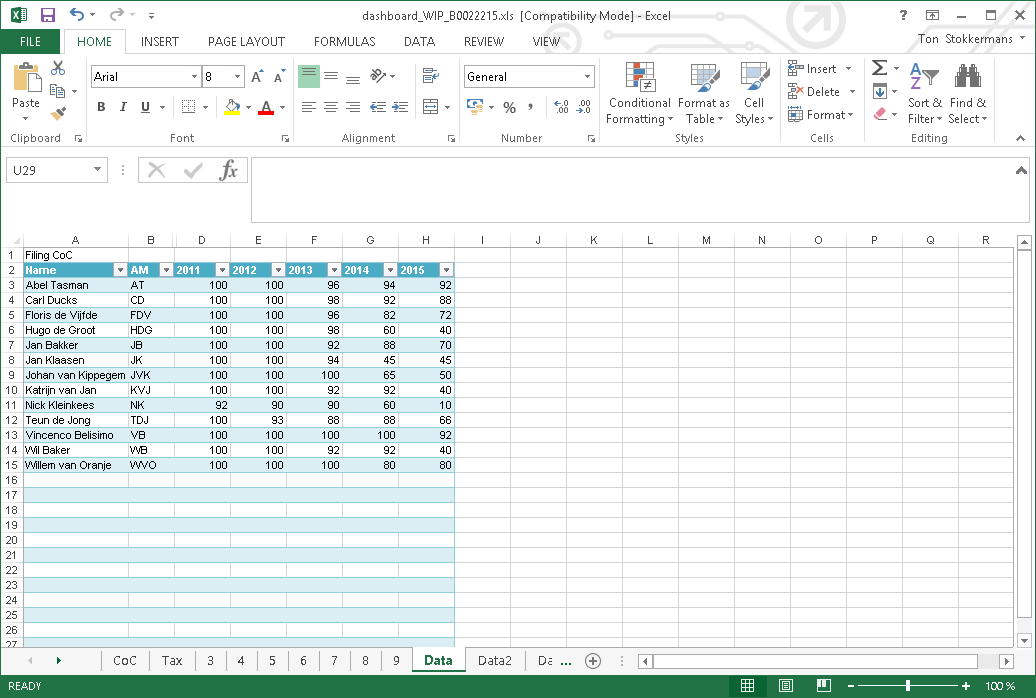
Task: Switch to Page Layout view in status bar
Action: tap(786, 685)
